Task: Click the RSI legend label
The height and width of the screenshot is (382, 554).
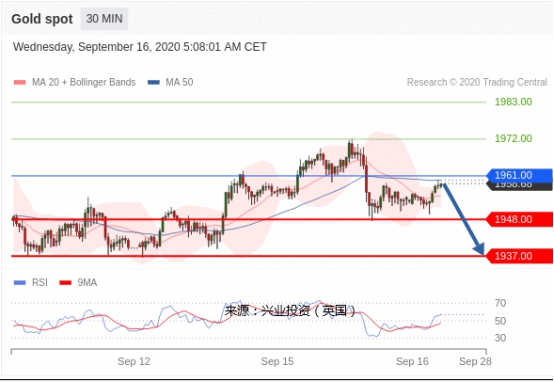Action: (40, 283)
